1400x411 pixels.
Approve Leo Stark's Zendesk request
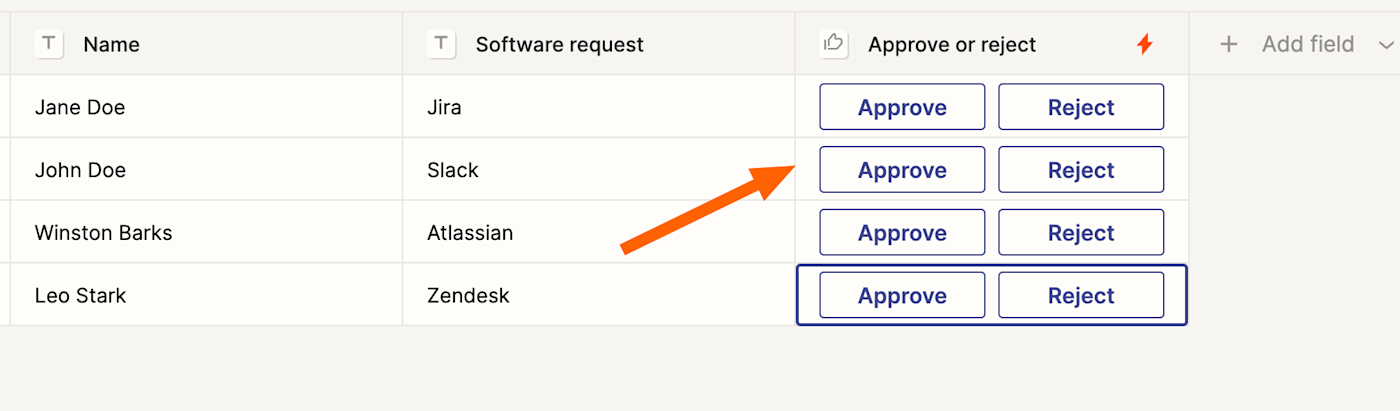[902, 296]
